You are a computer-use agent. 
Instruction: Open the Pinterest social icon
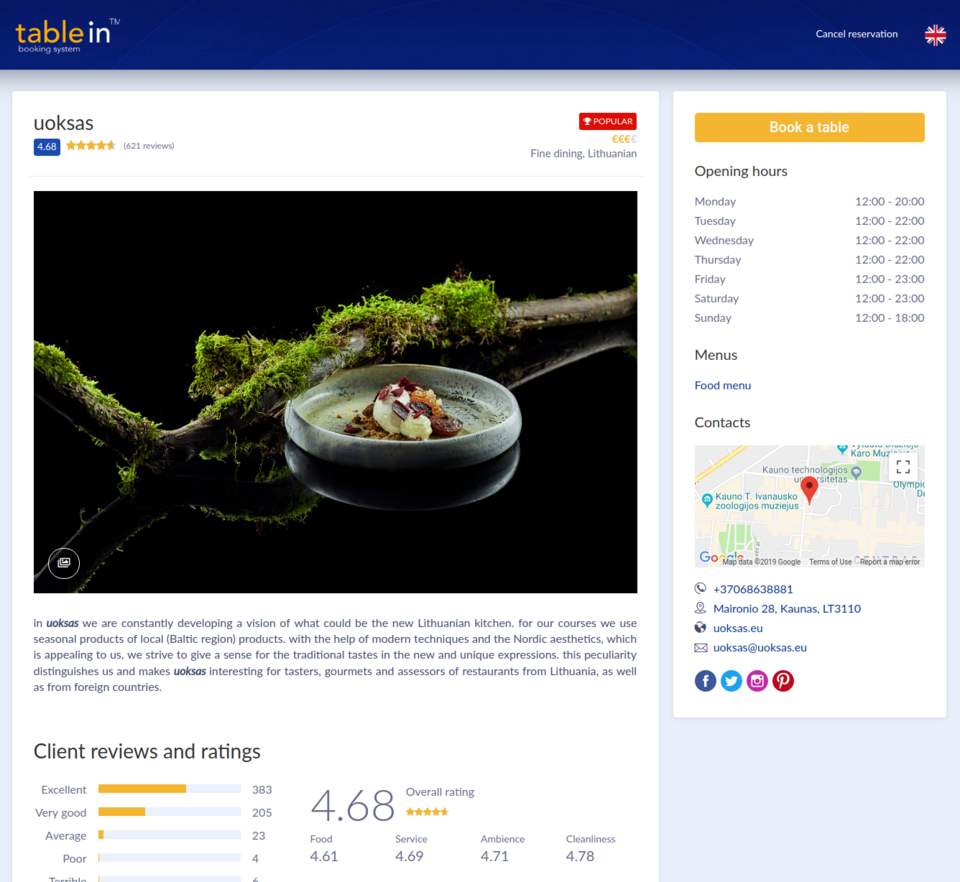click(783, 681)
